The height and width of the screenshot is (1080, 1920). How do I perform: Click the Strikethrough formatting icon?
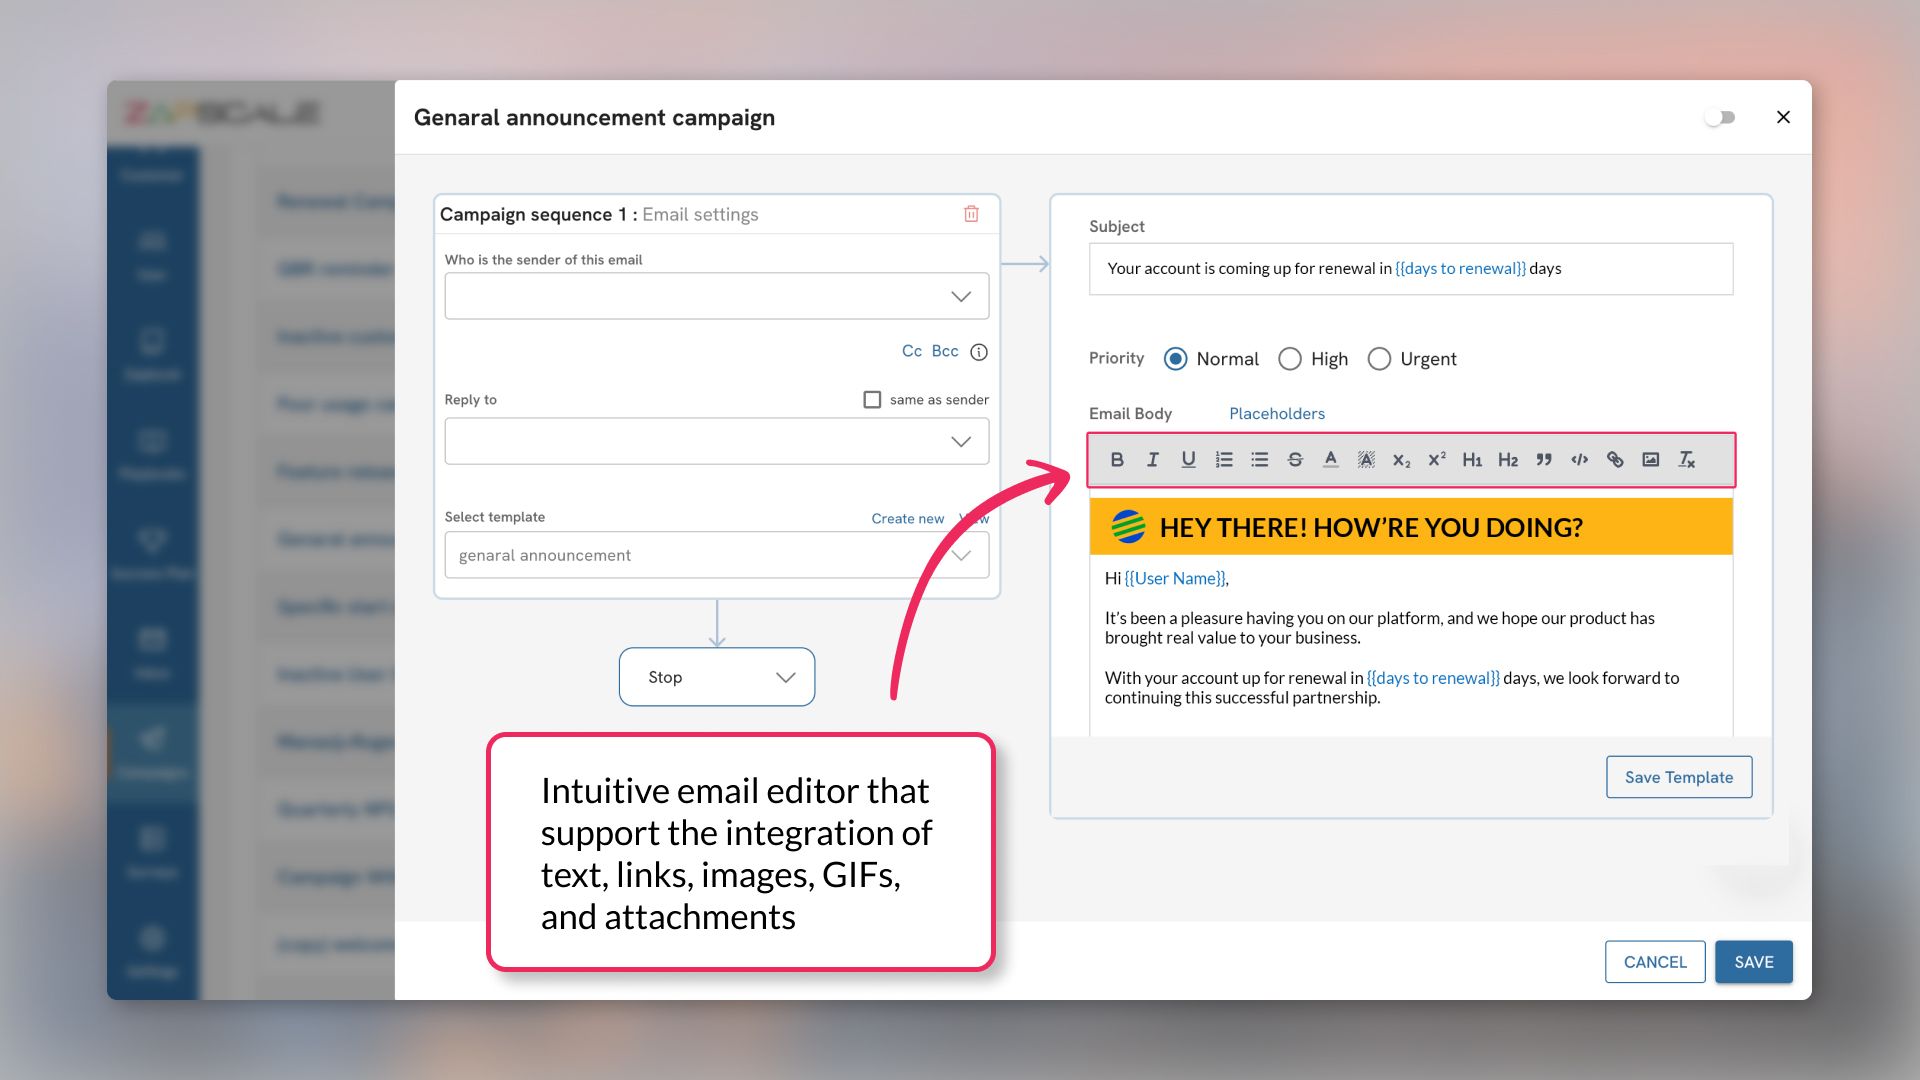1292,459
